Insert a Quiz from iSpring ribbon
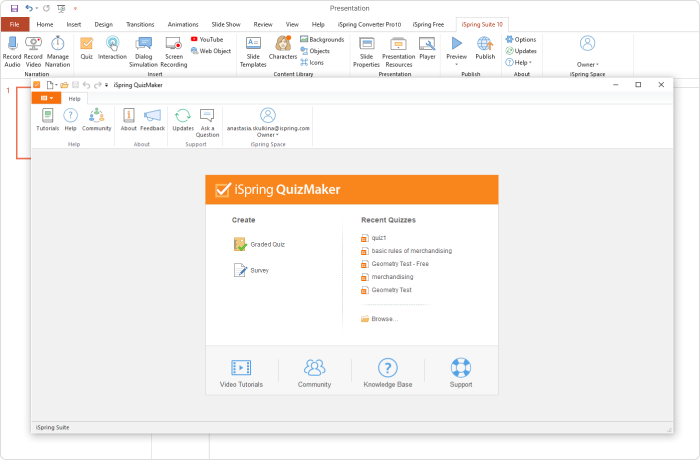 [87, 48]
